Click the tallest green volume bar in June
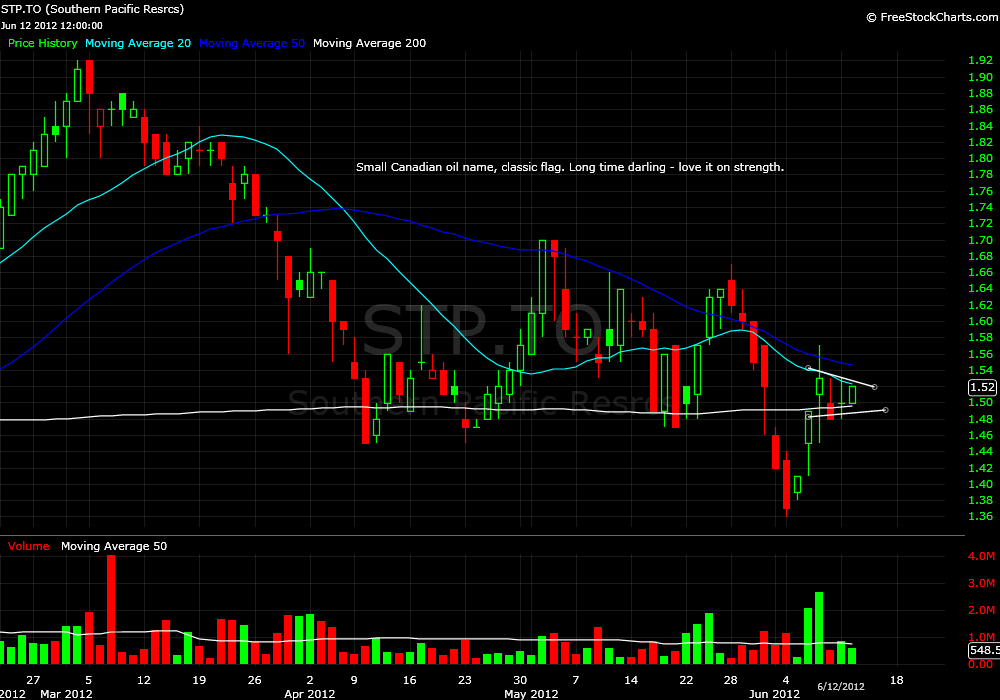Image resolution: width=1000 pixels, height=700 pixels. click(x=819, y=628)
